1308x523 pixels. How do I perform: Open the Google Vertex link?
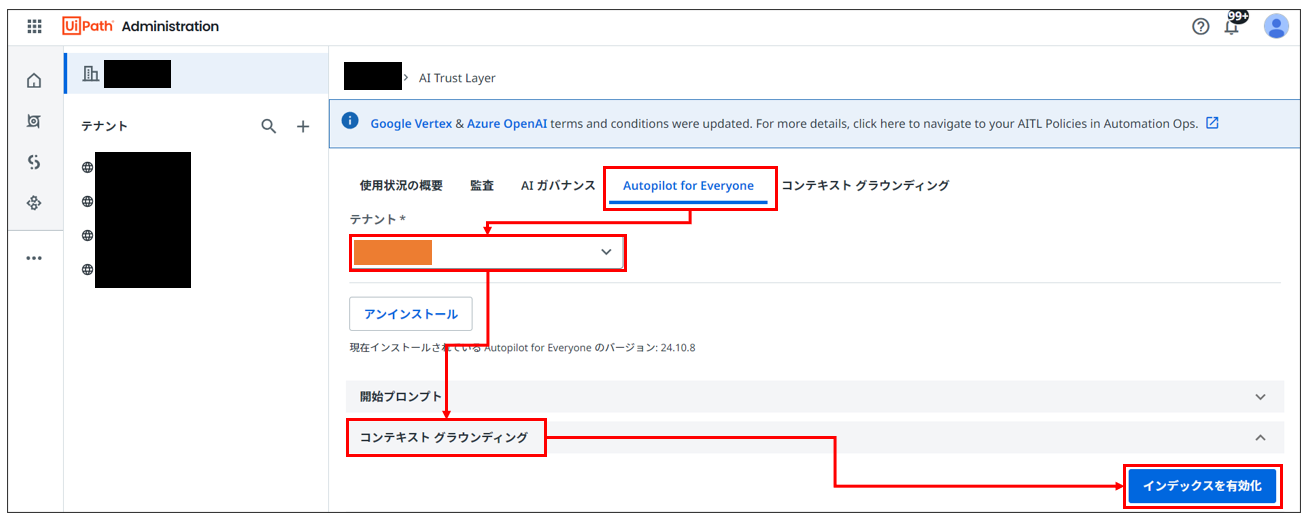pyautogui.click(x=411, y=124)
